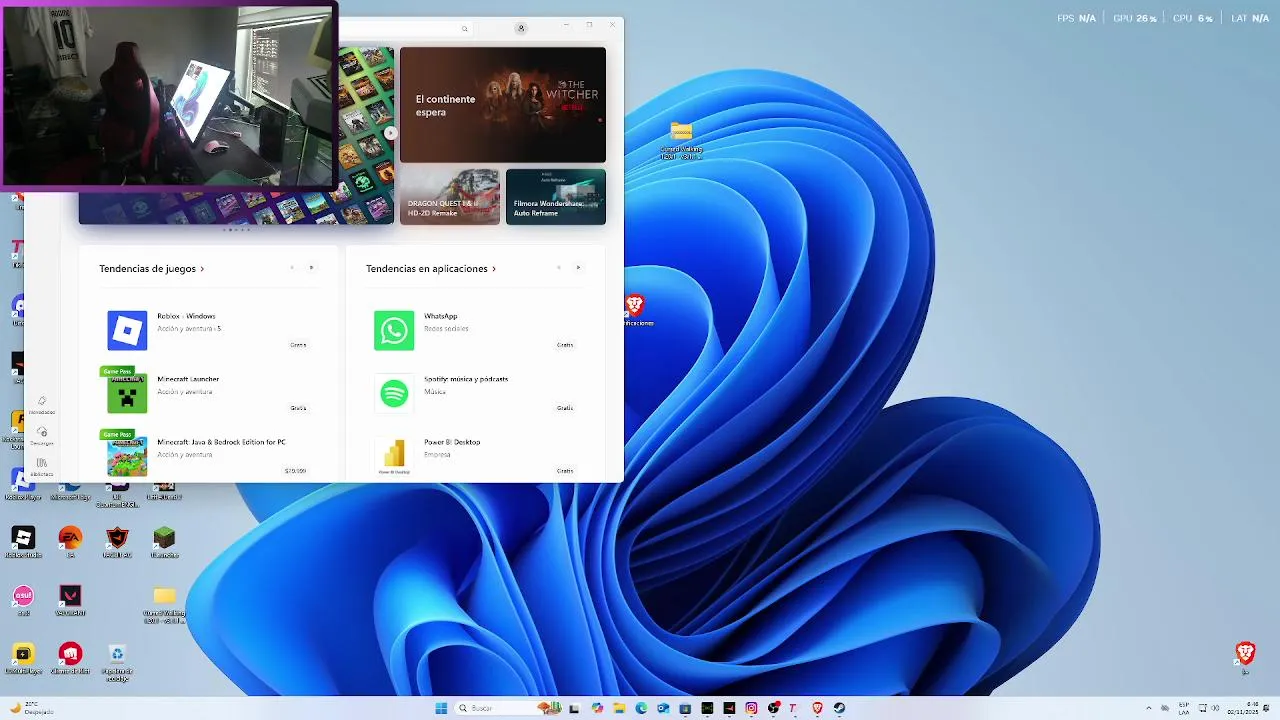Open File Explorer from the taskbar
1280x720 pixels.
619,708
